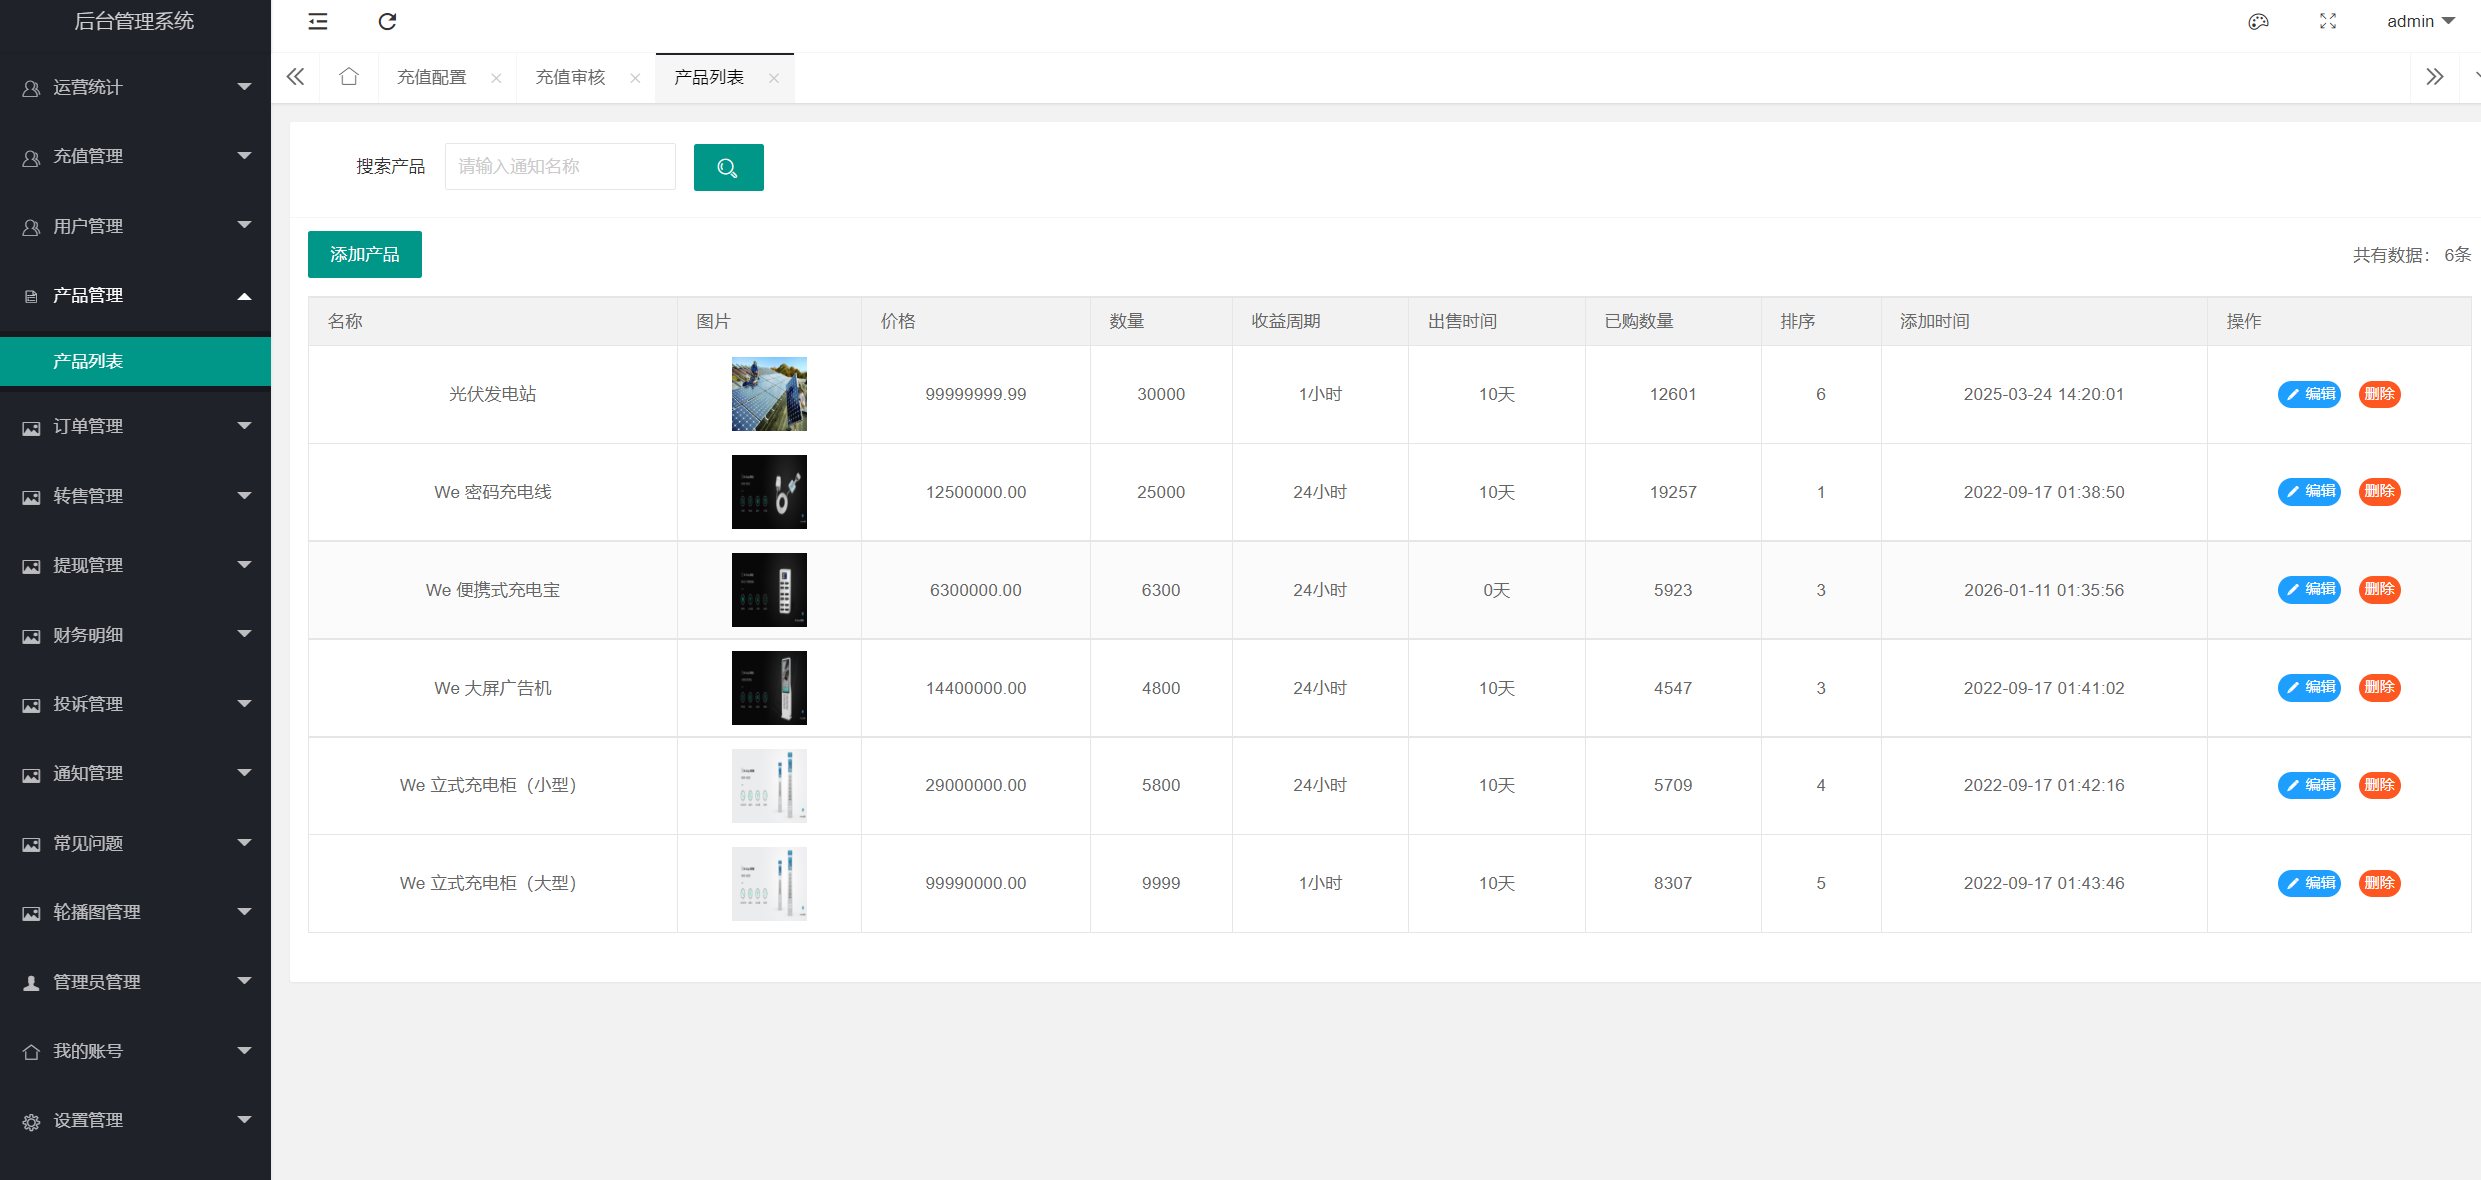This screenshot has width=2481, height=1180.
Task: Open the theme palette icon
Action: [x=2258, y=21]
